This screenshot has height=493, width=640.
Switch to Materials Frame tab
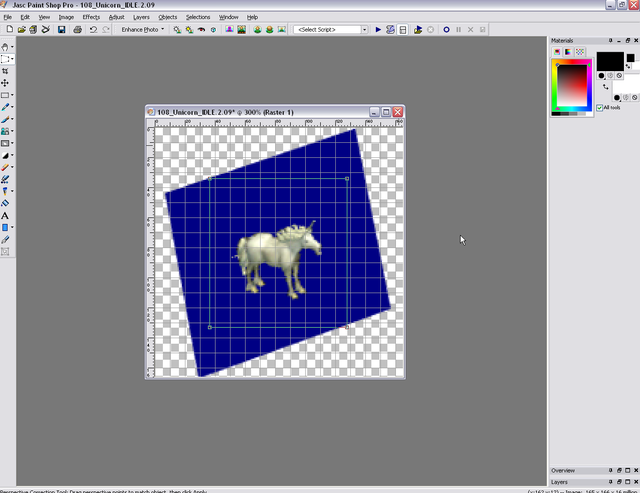557,52
